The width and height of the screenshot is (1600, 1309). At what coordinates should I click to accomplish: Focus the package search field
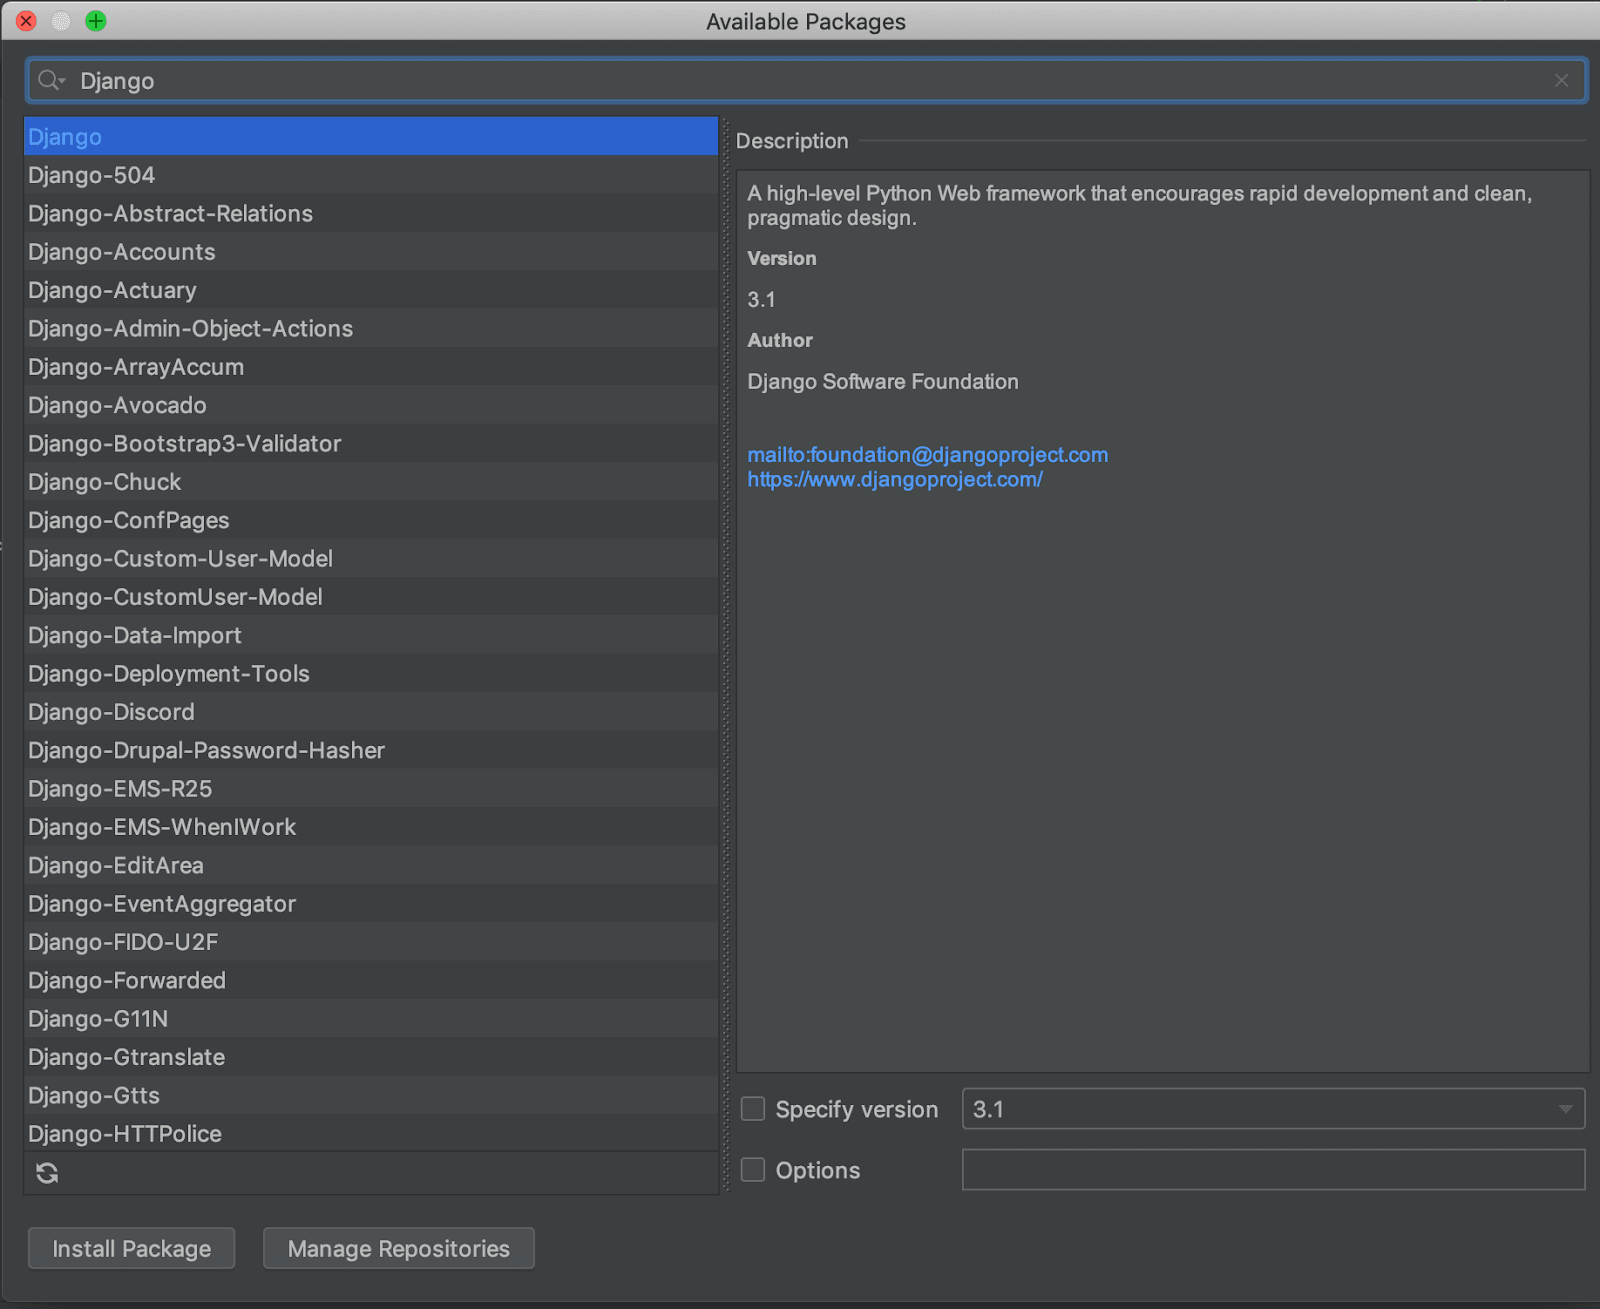(x=806, y=80)
